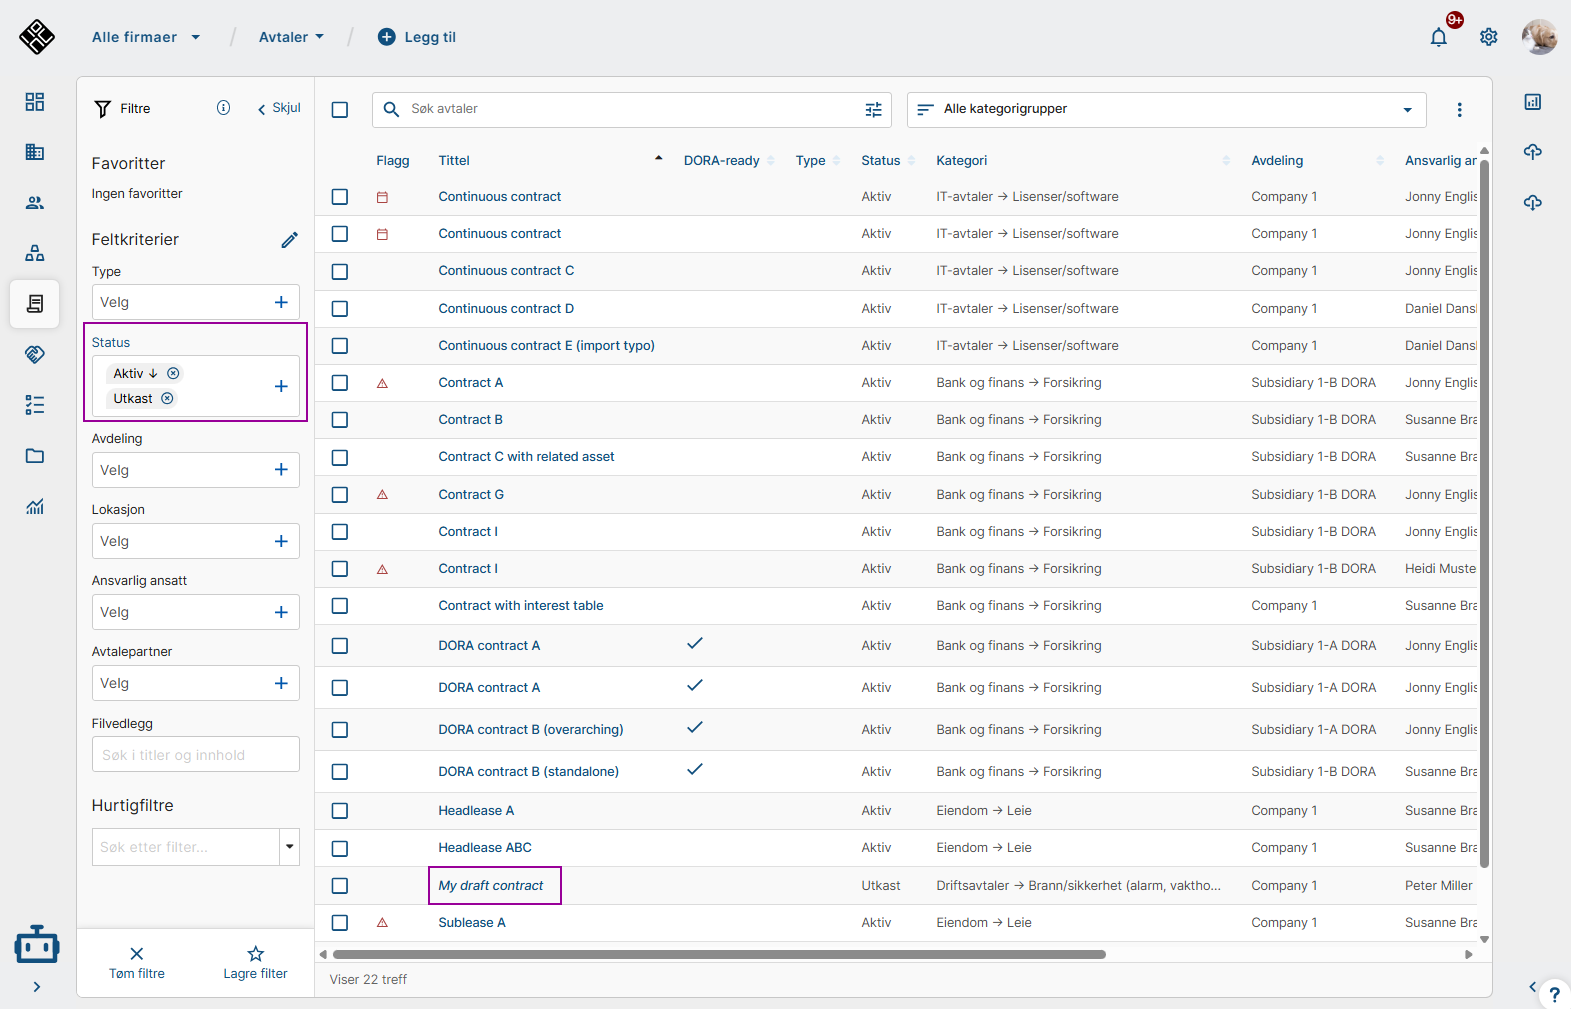This screenshot has height=1009, width=1571.
Task: Click Tøm filtre to clear filters
Action: 137,962
